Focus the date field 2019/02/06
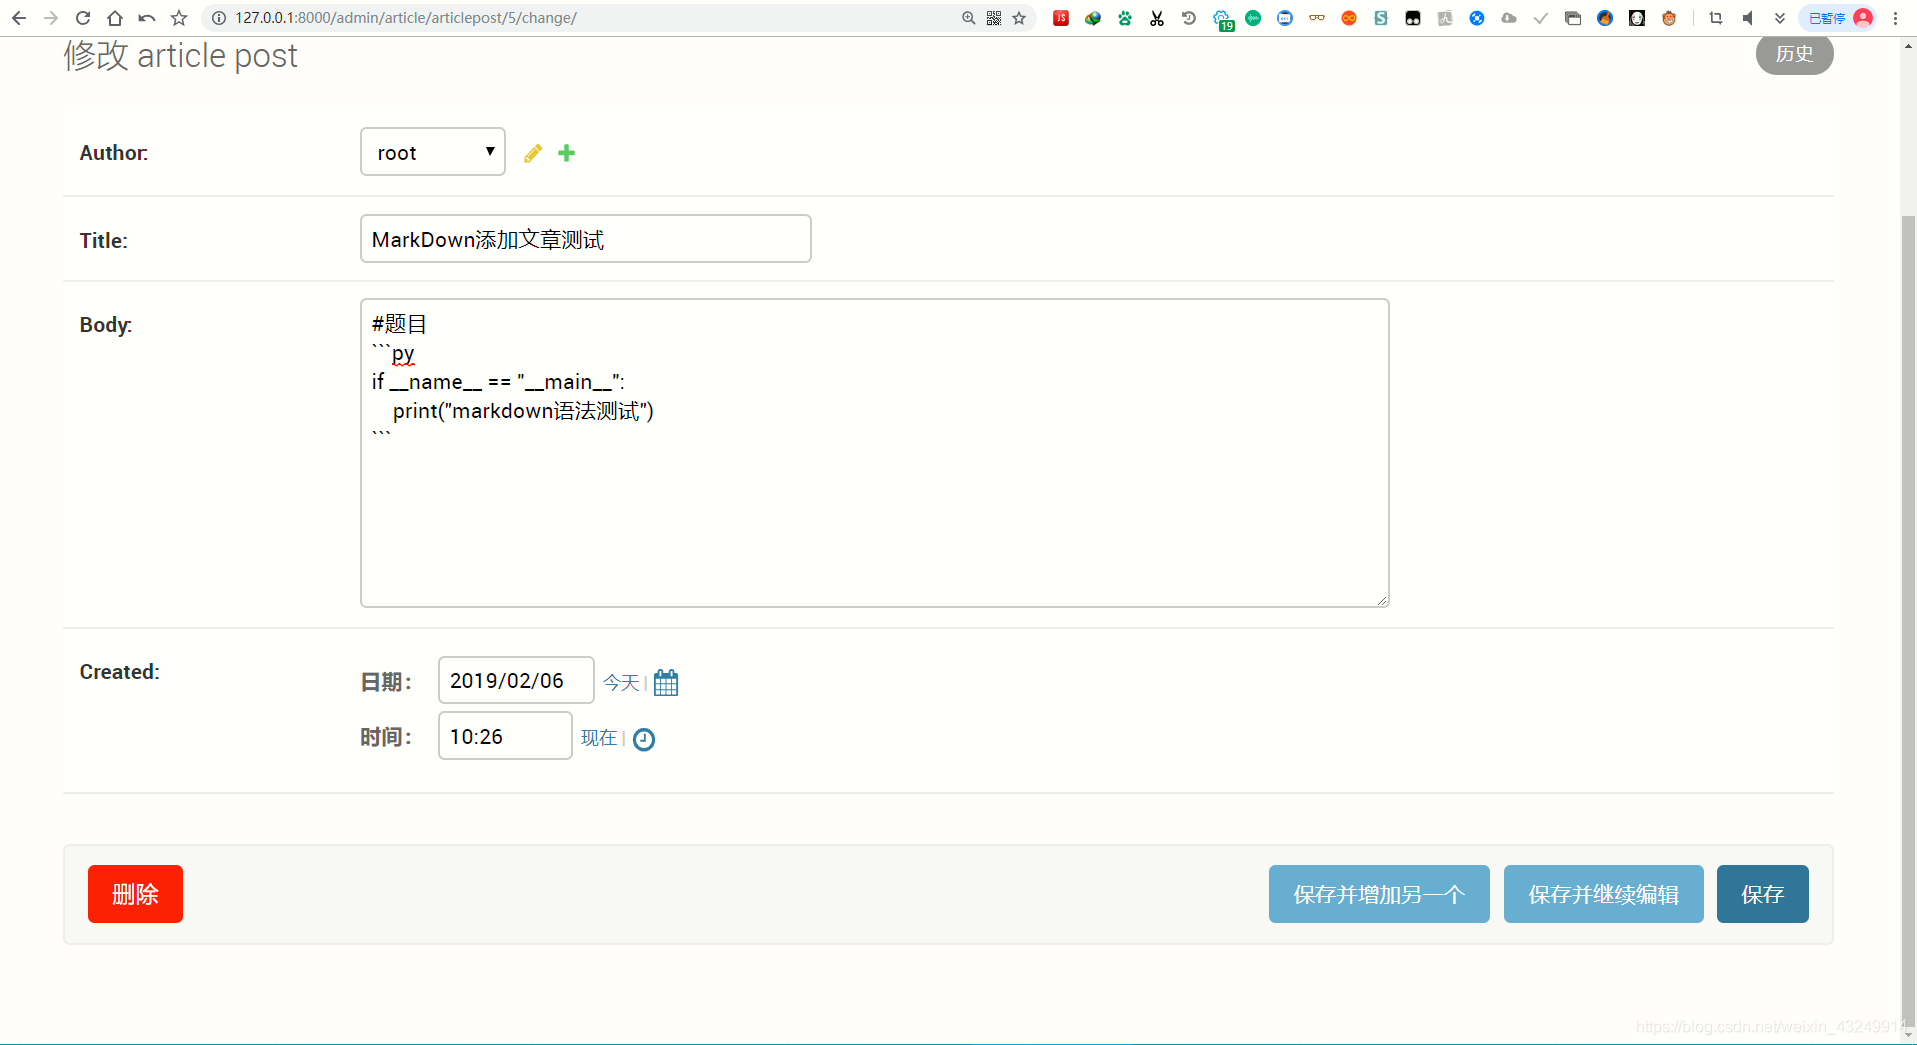 pos(516,680)
